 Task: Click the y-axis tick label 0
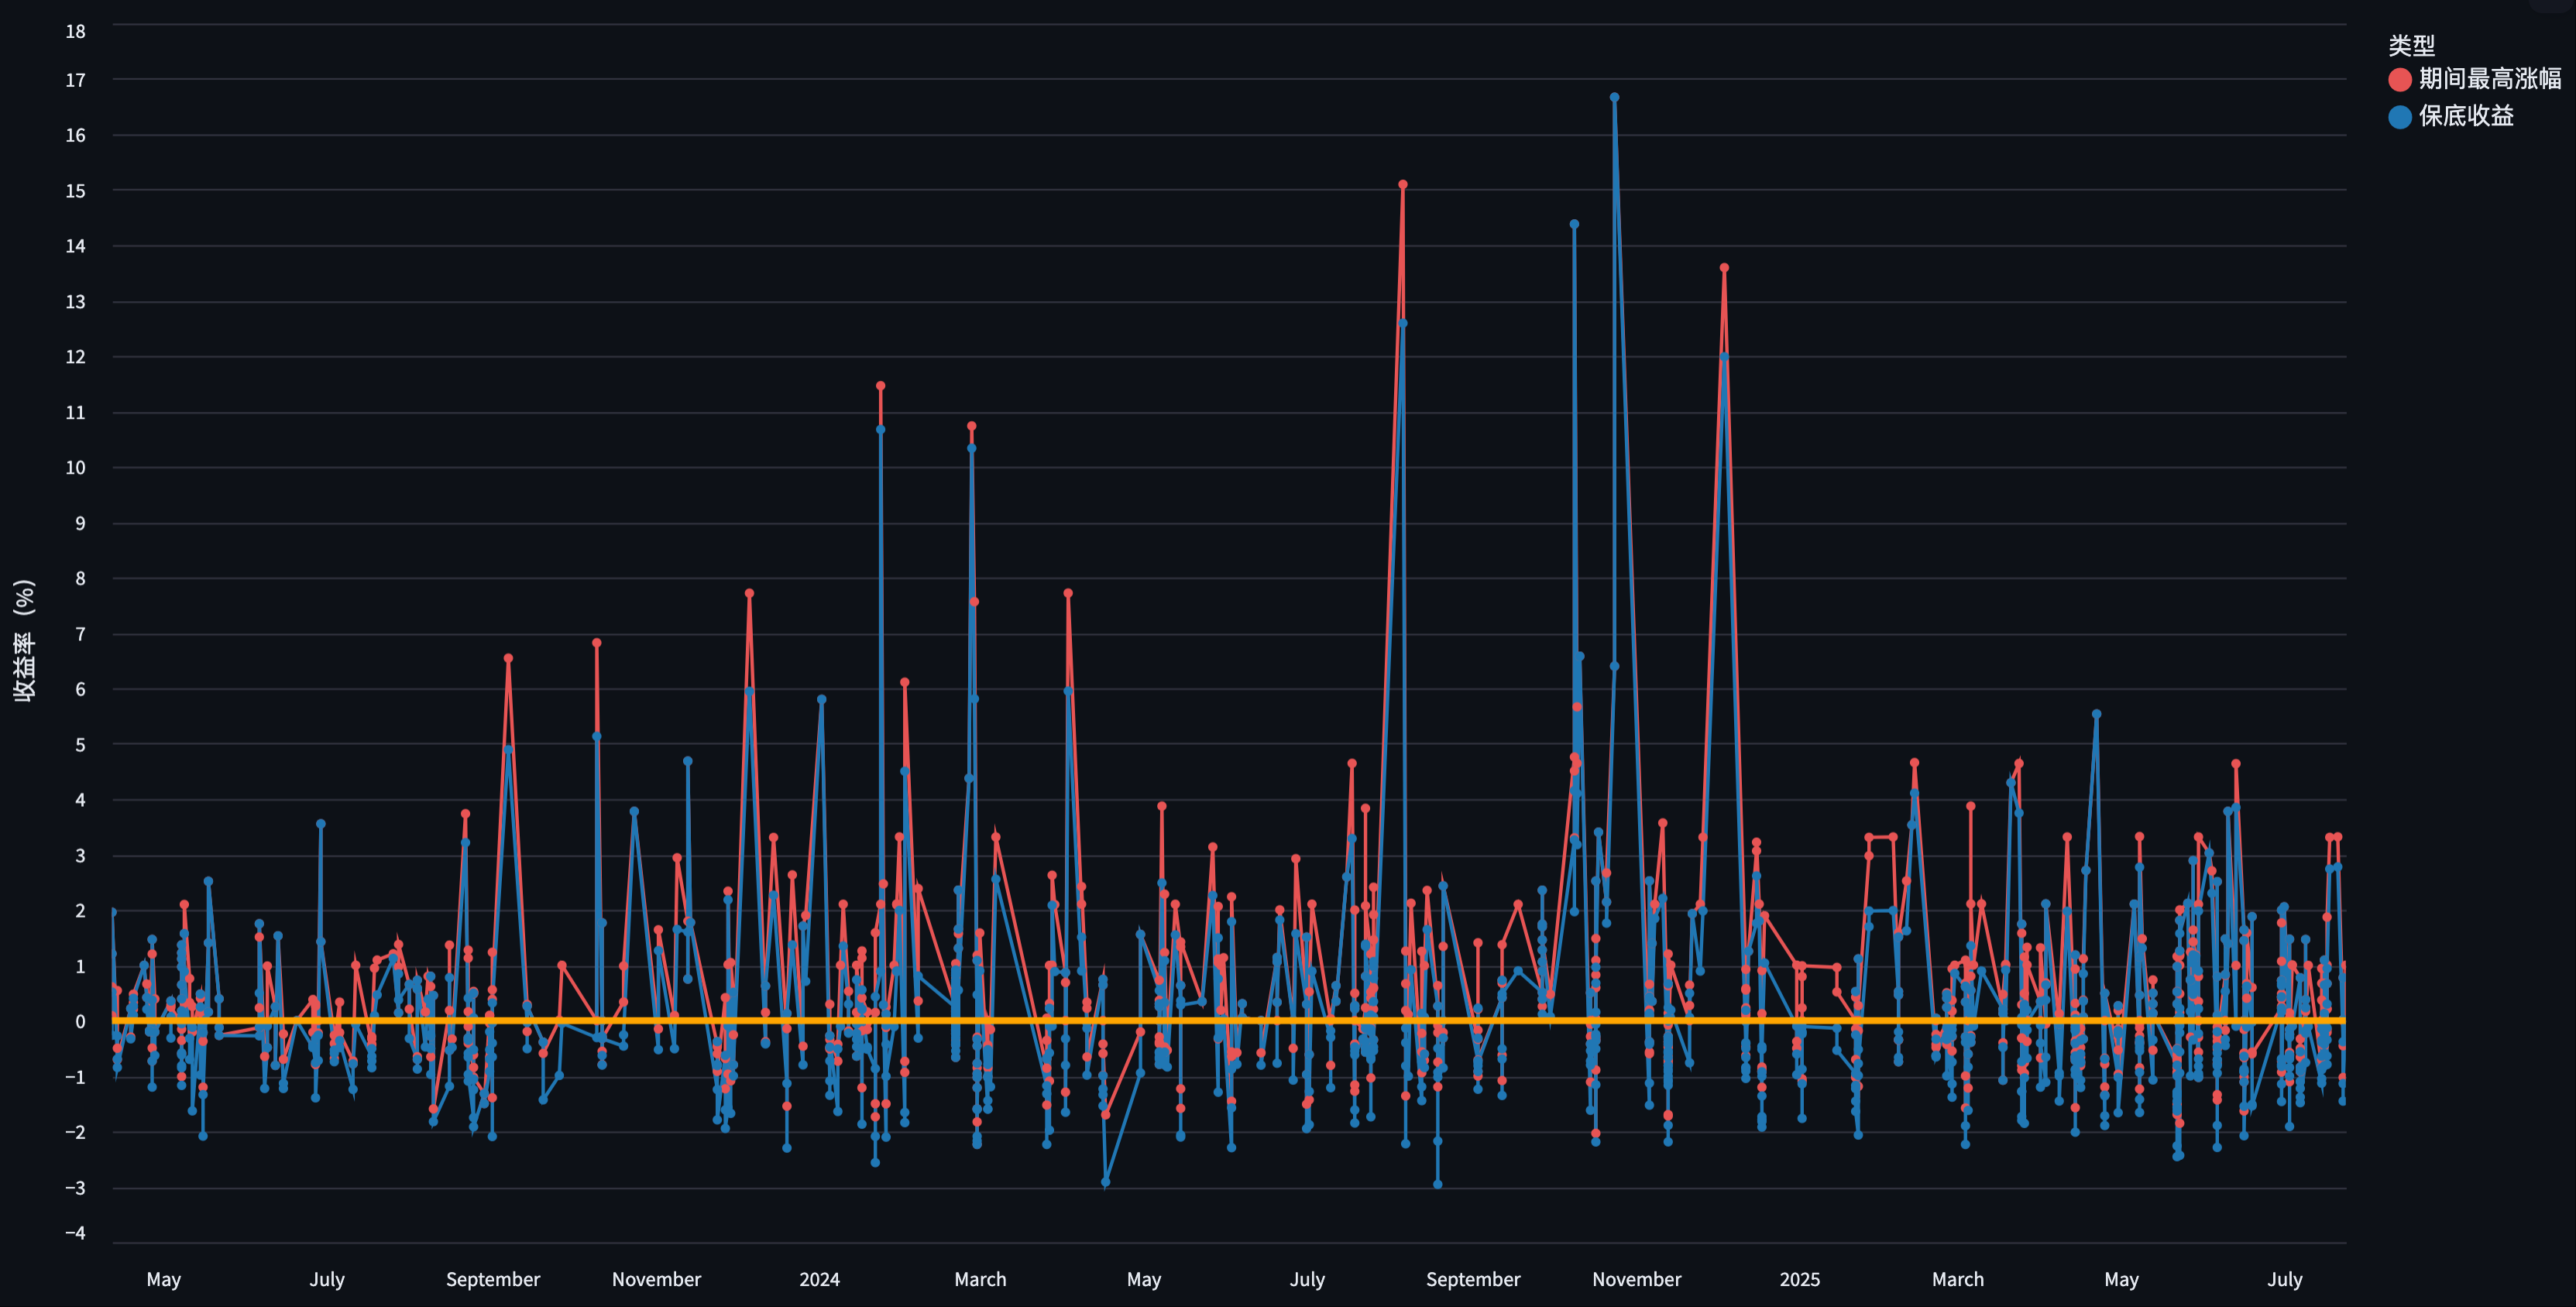coord(80,1022)
